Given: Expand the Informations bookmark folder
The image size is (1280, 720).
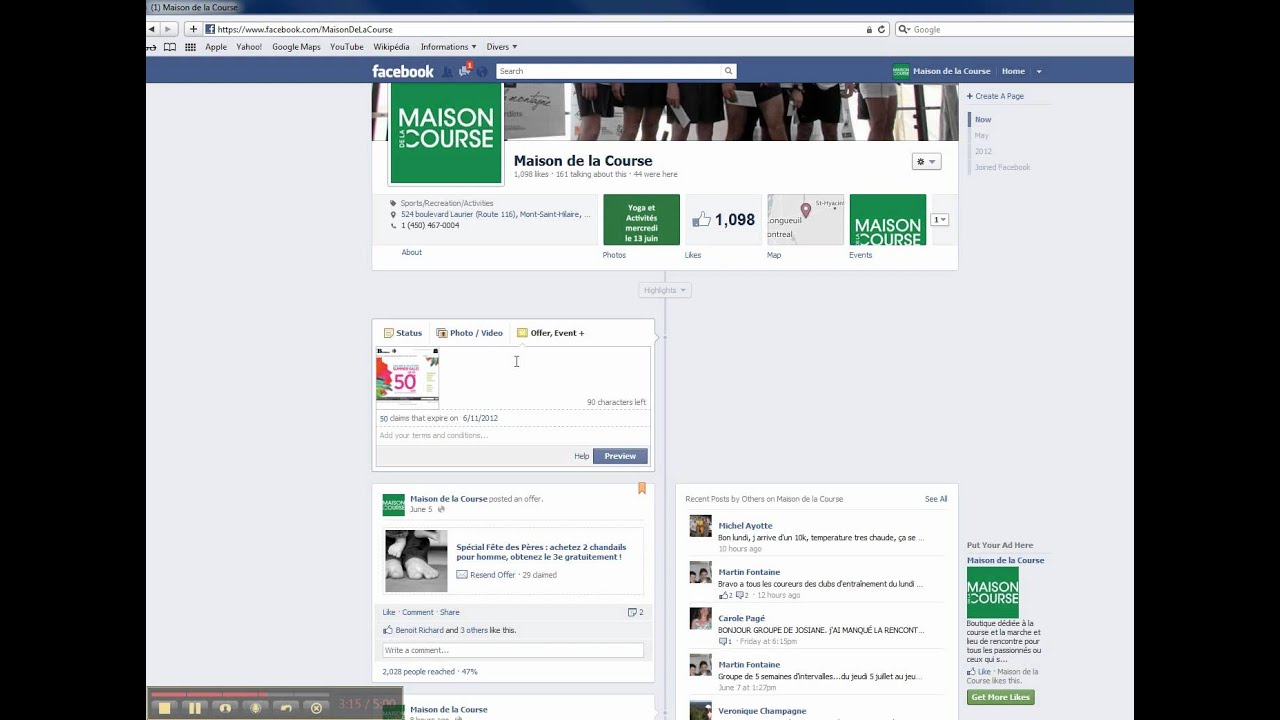Looking at the screenshot, I should pos(448,47).
